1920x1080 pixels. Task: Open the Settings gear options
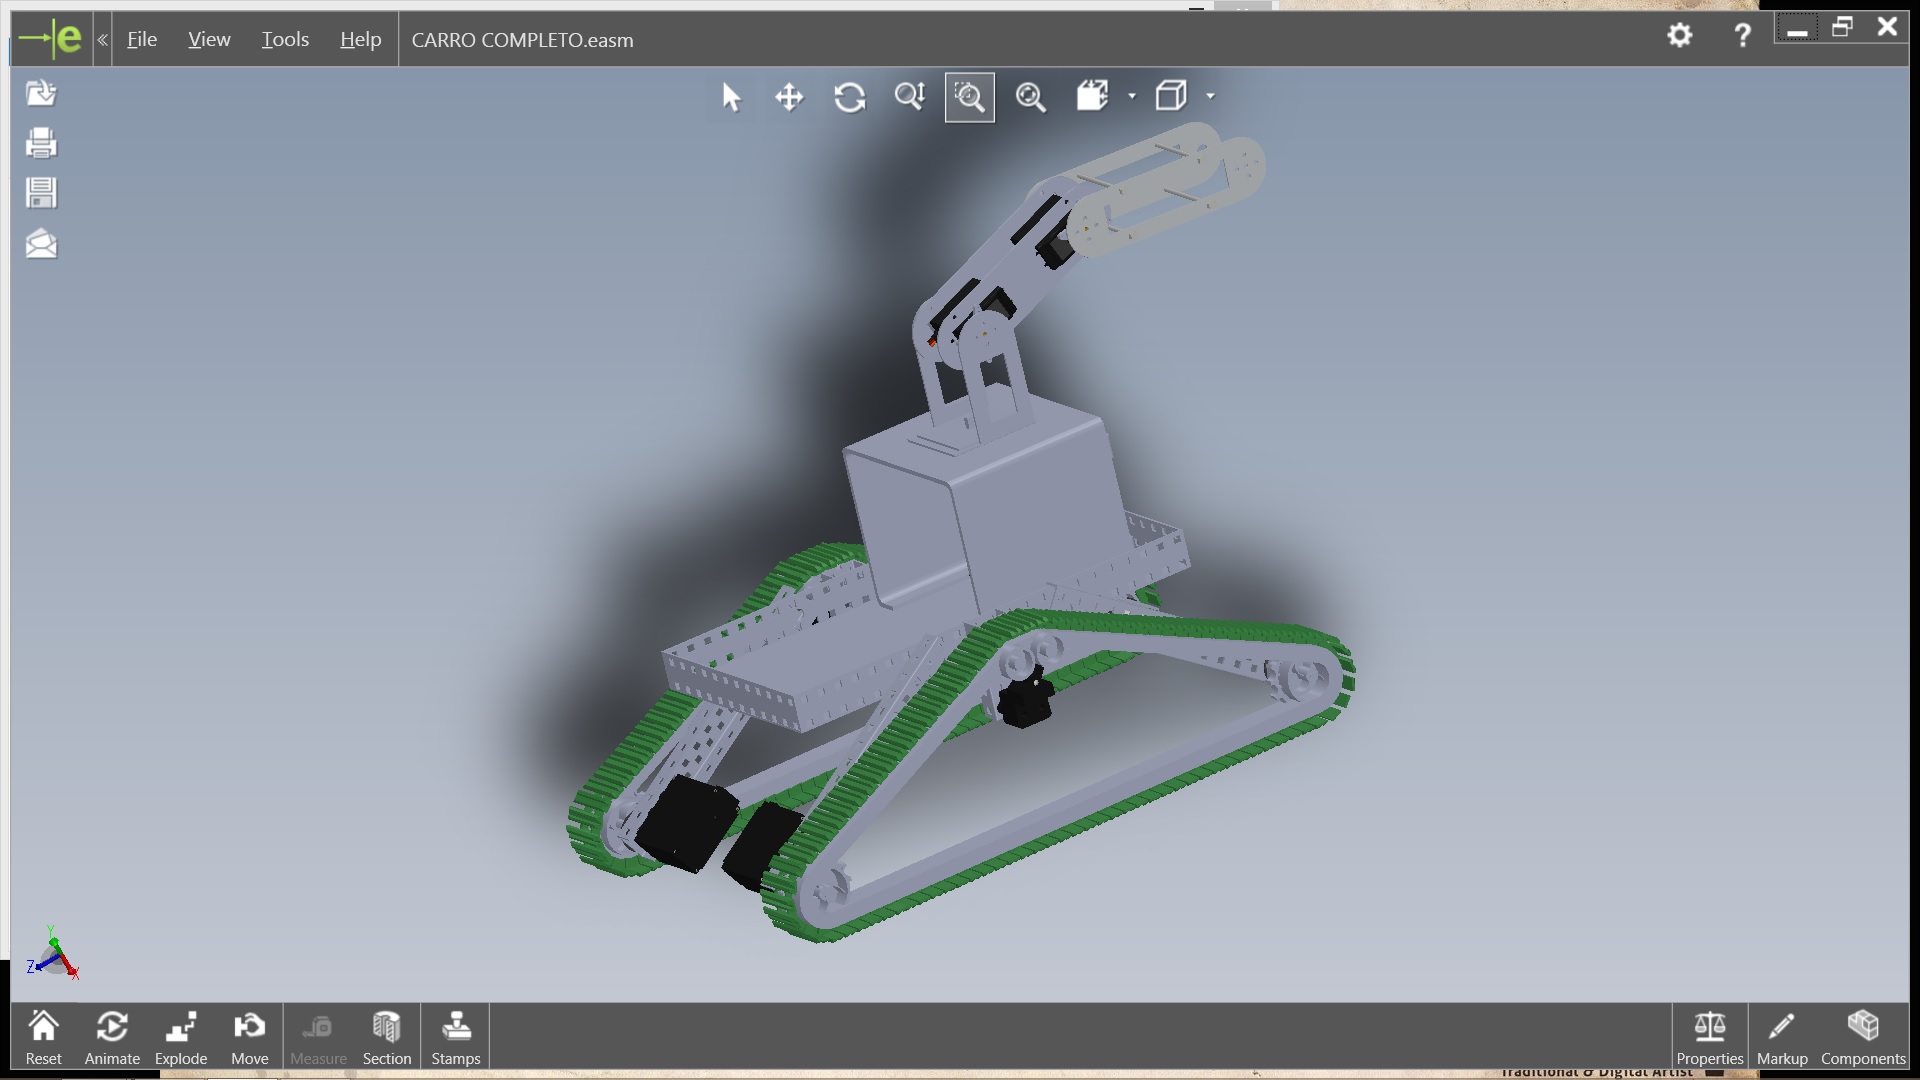point(1680,36)
